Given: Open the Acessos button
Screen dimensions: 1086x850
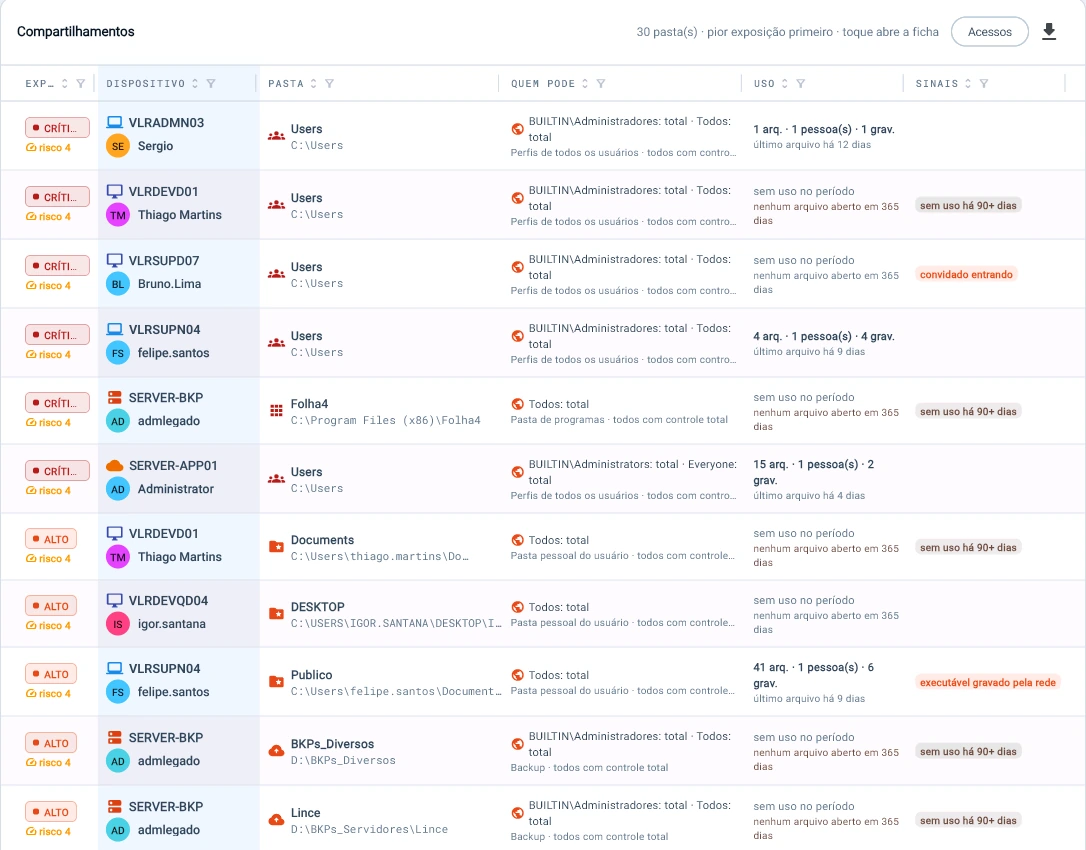Looking at the screenshot, I should click(989, 32).
